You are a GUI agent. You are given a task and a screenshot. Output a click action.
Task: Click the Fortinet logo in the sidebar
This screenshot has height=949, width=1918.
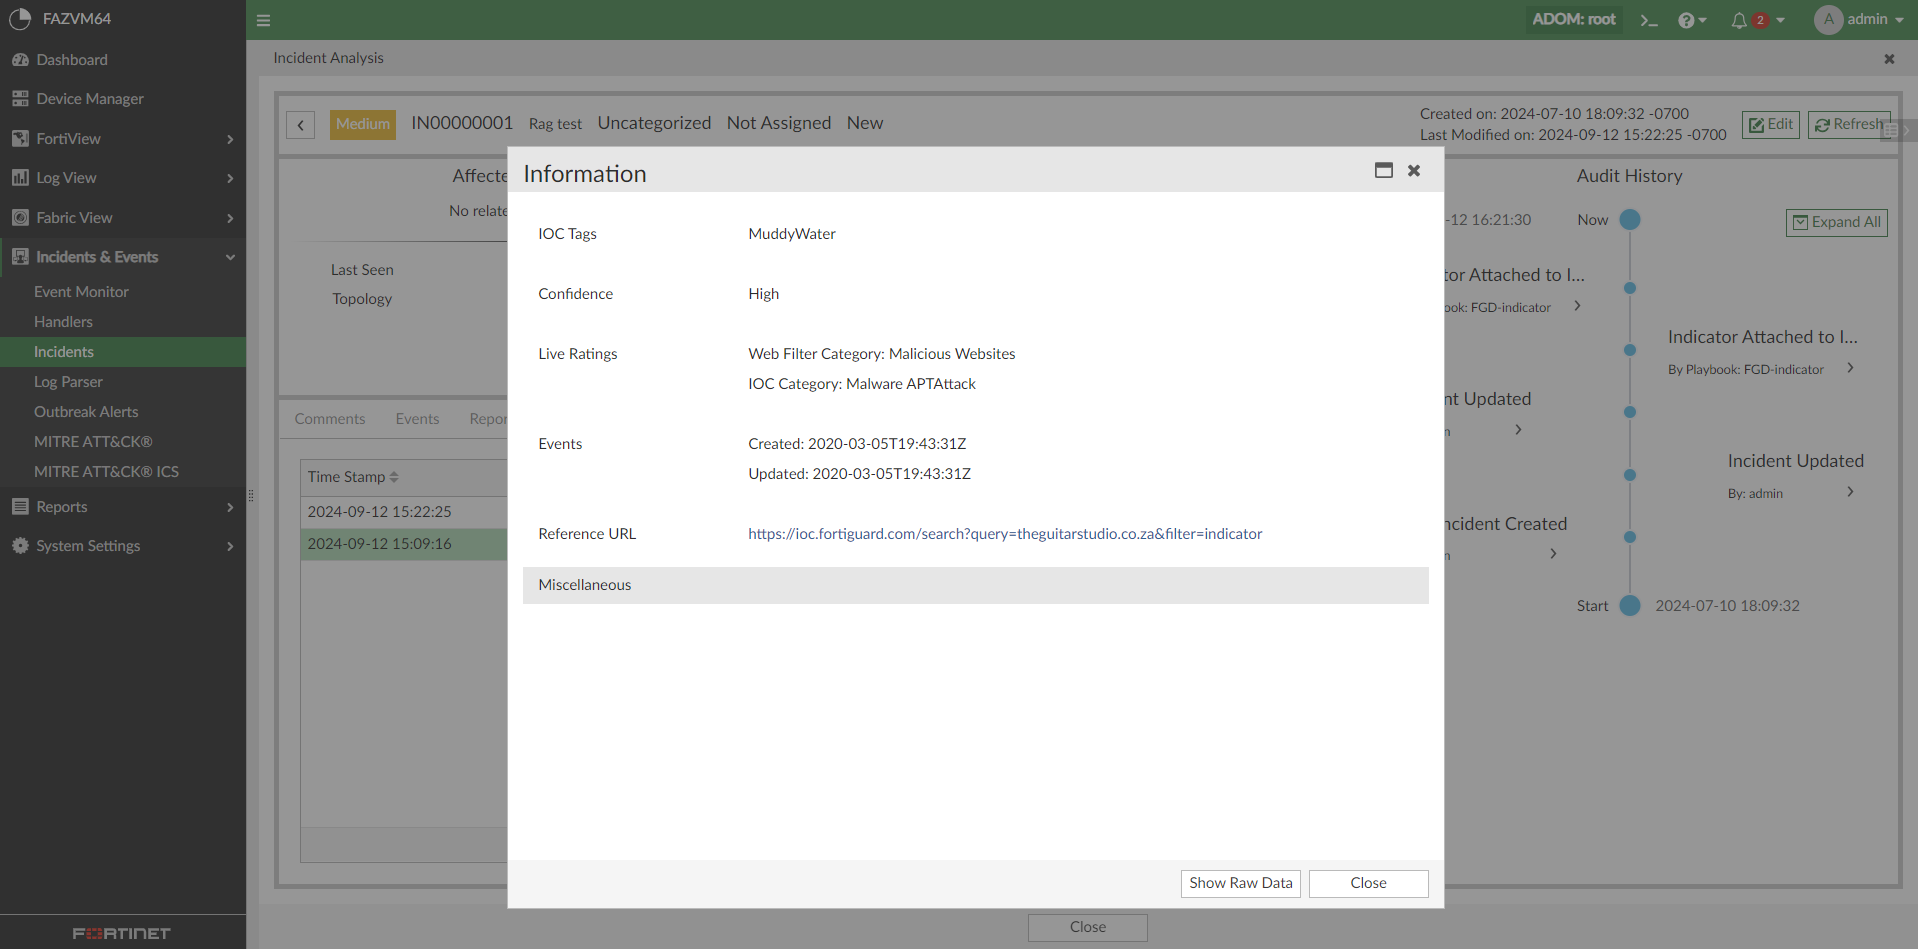(x=122, y=933)
